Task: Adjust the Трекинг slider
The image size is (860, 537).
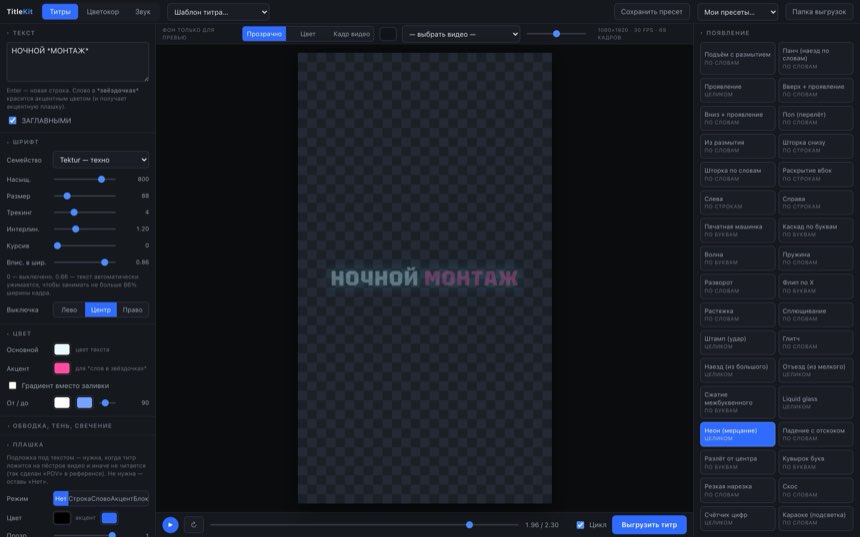Action: click(85, 212)
